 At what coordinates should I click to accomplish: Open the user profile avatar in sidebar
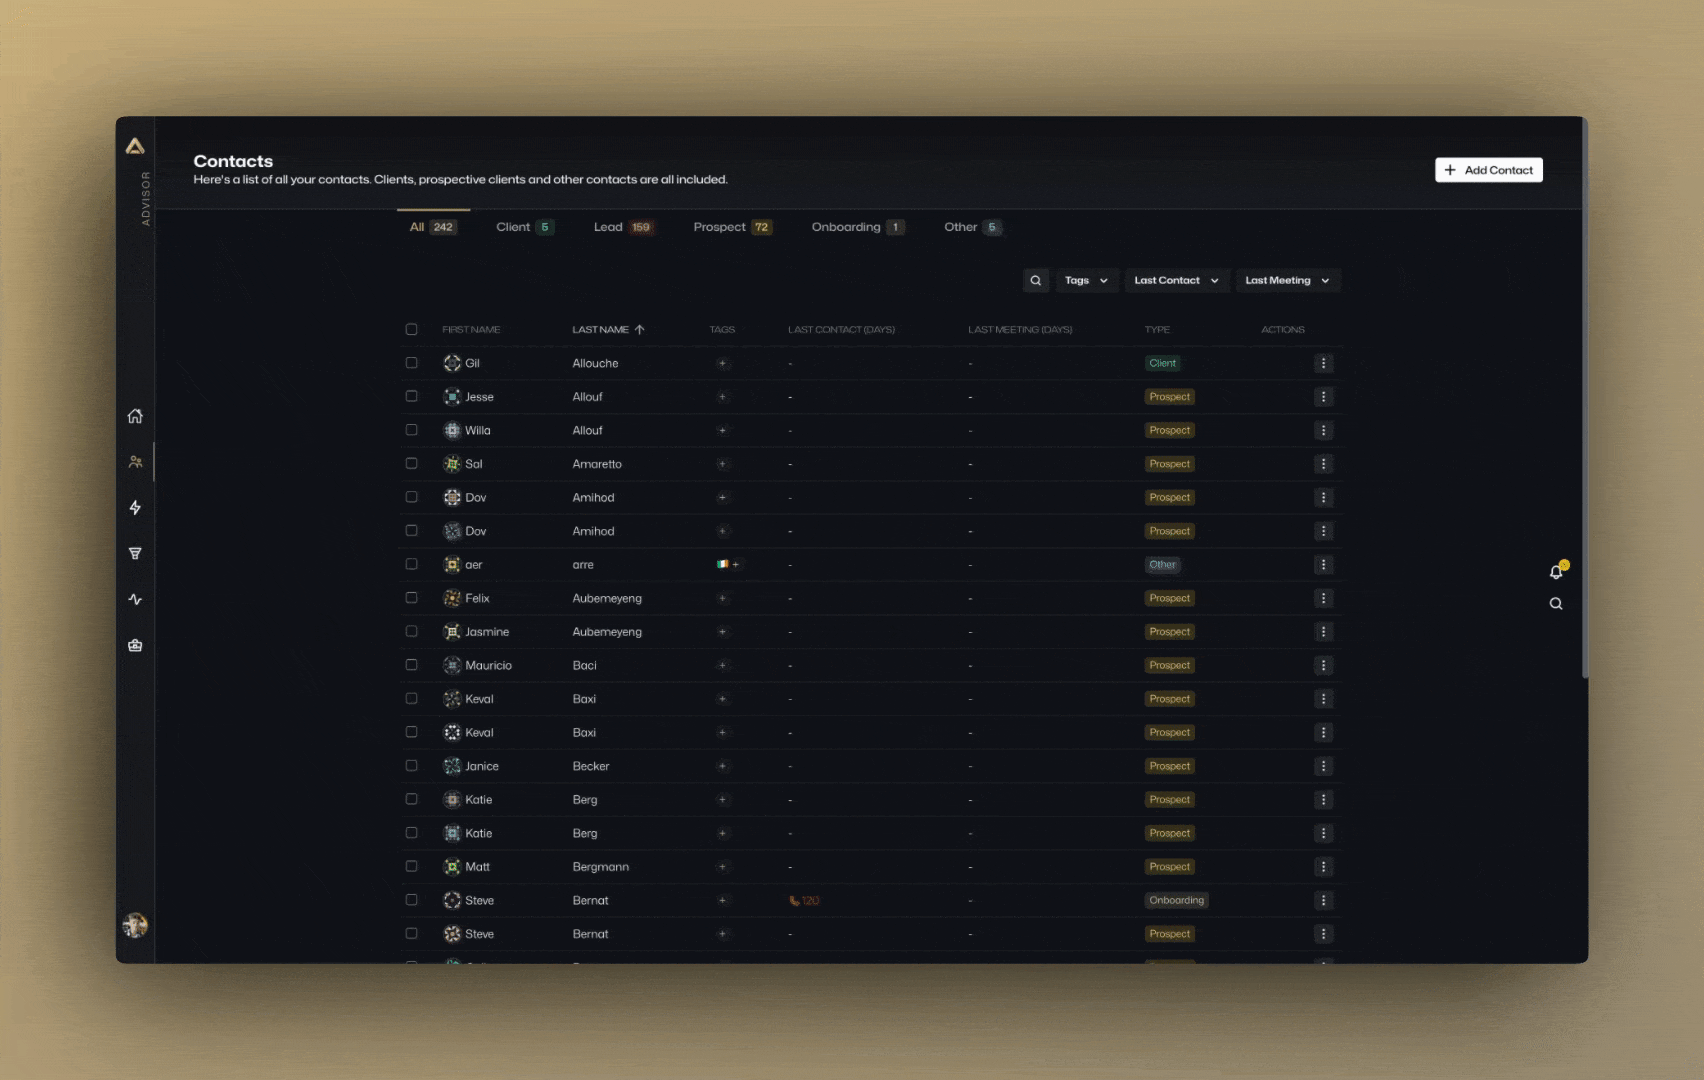pyautogui.click(x=135, y=926)
